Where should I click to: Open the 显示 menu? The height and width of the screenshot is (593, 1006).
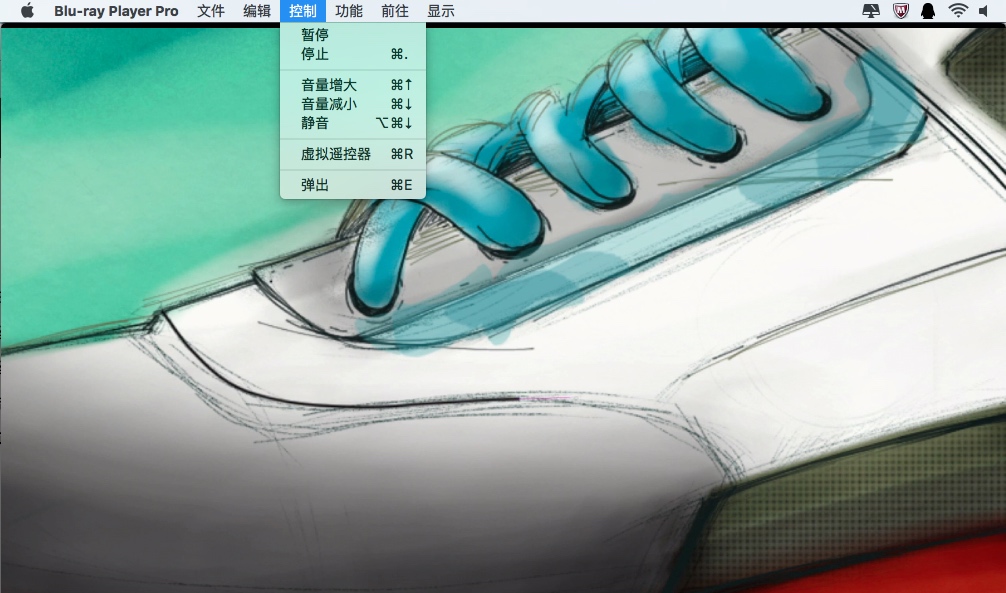point(441,11)
